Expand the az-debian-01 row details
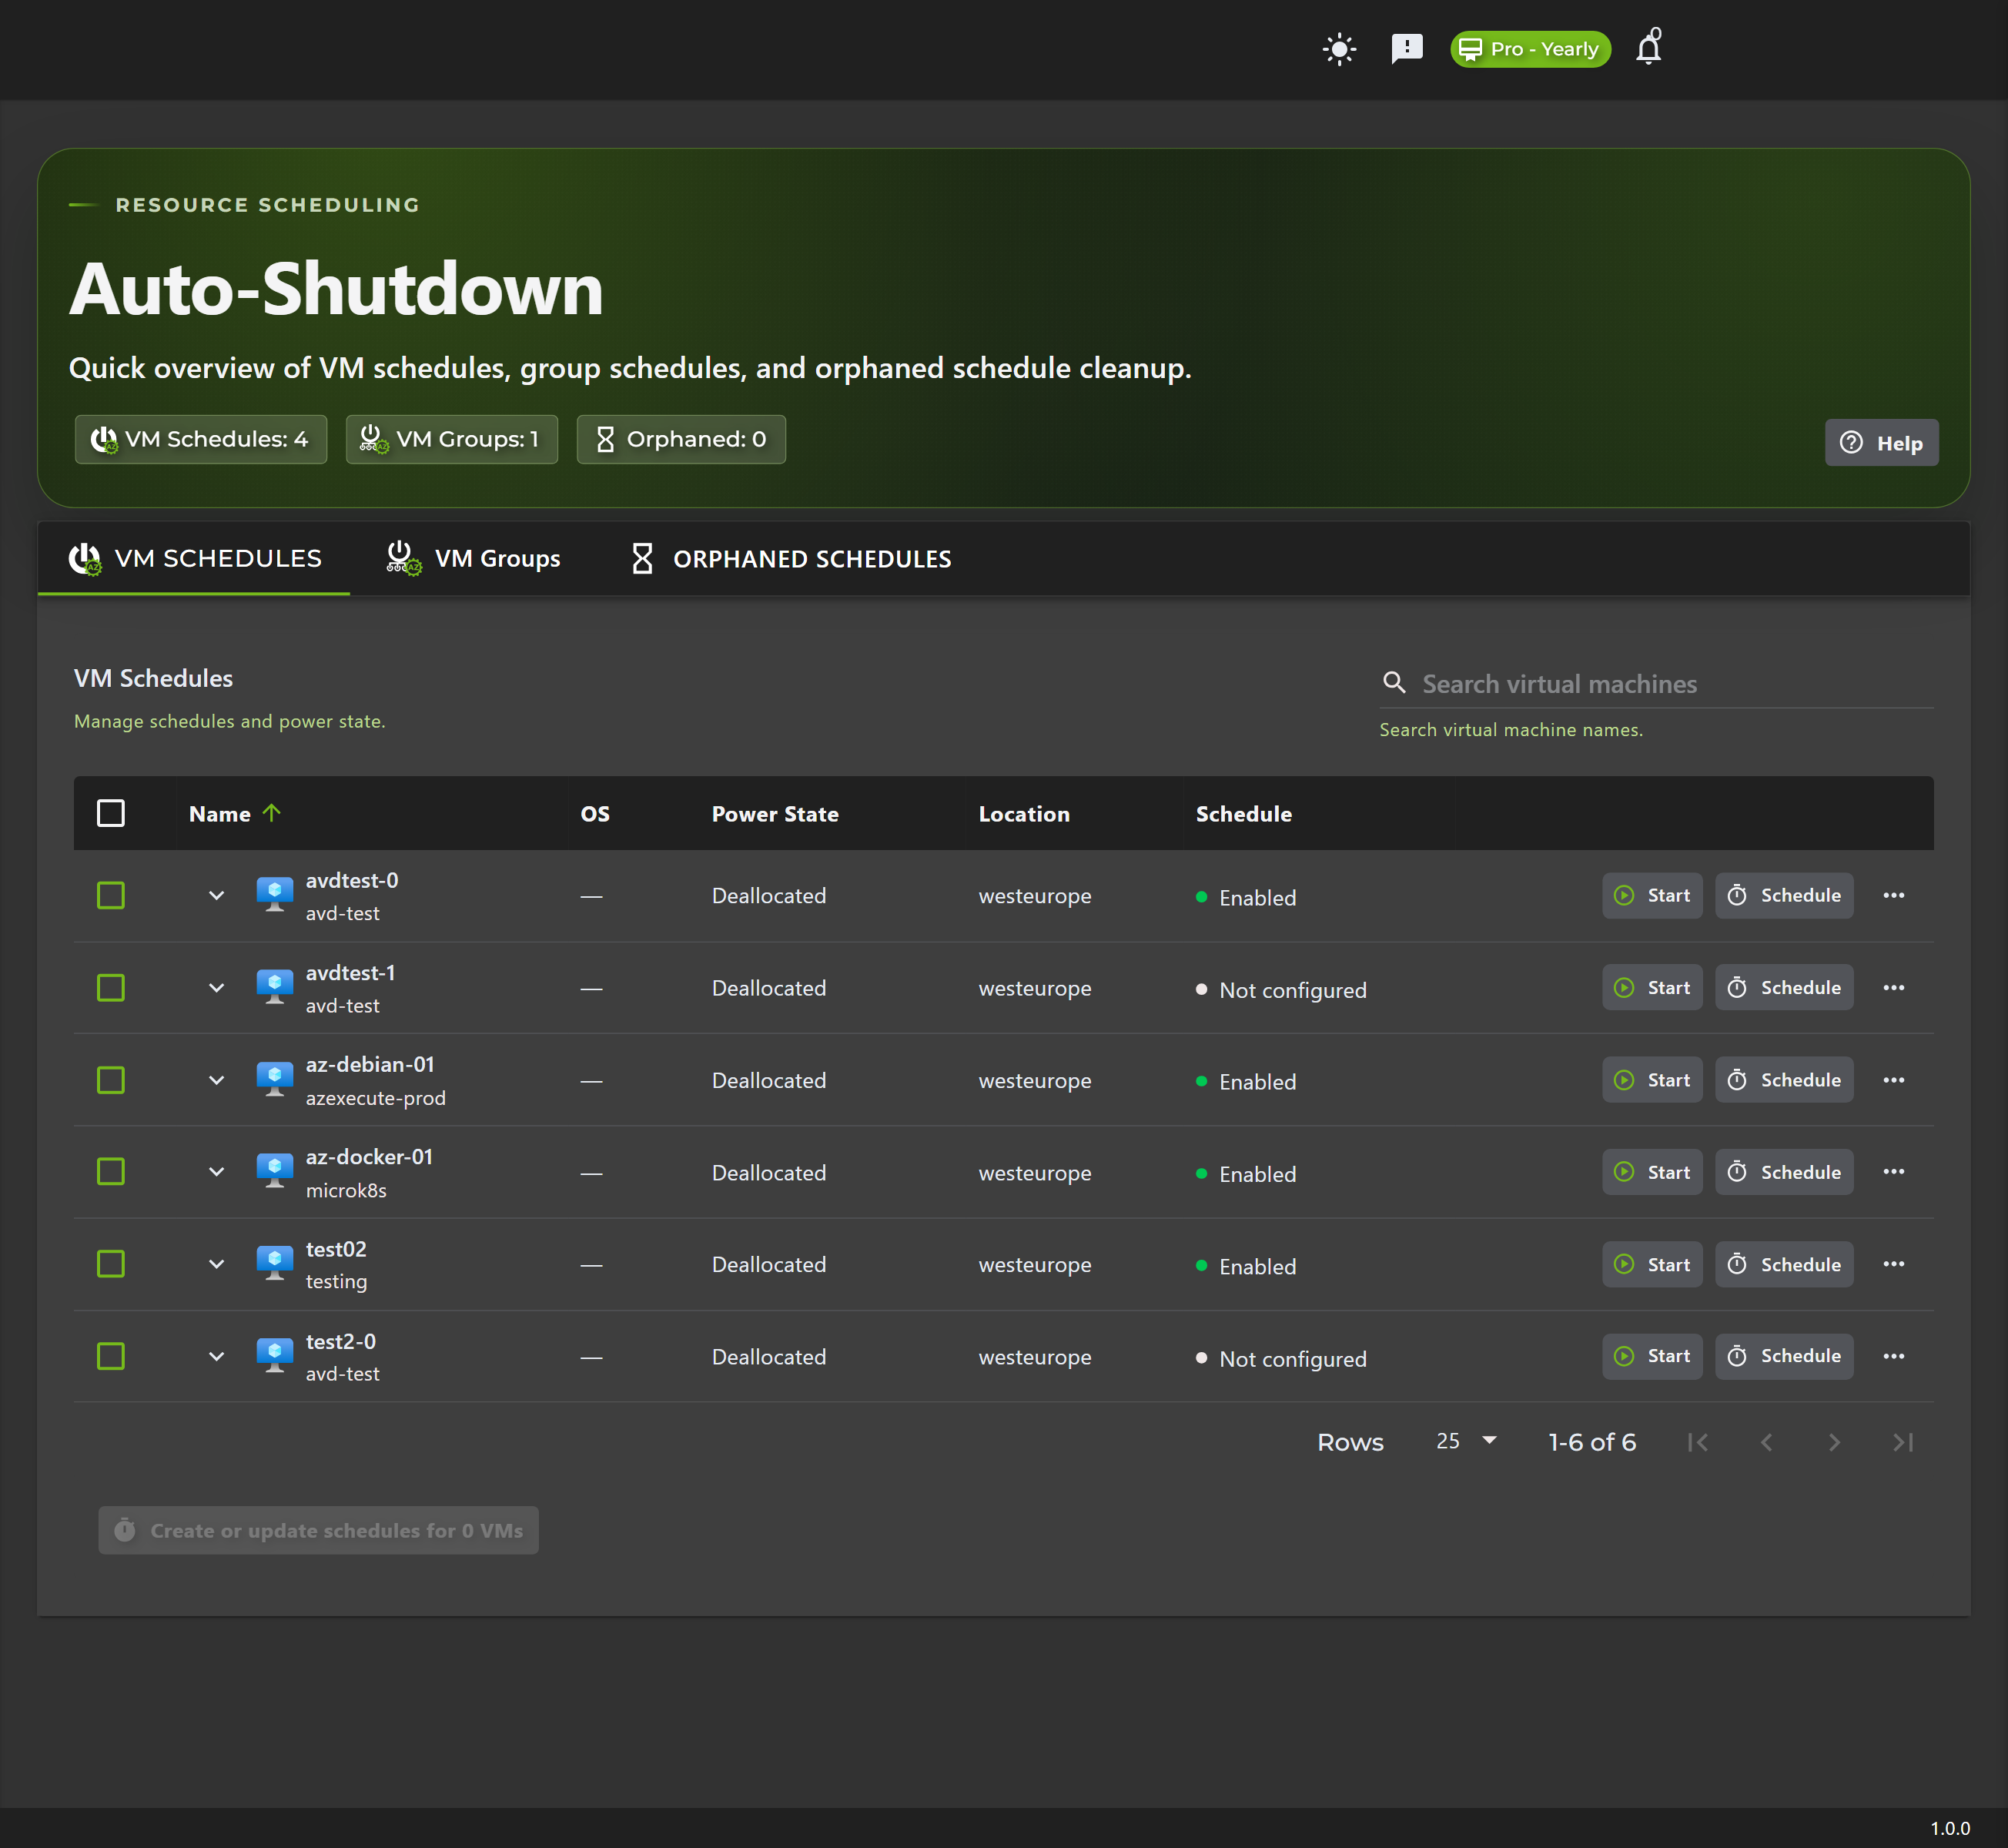2008x1848 pixels. point(216,1080)
